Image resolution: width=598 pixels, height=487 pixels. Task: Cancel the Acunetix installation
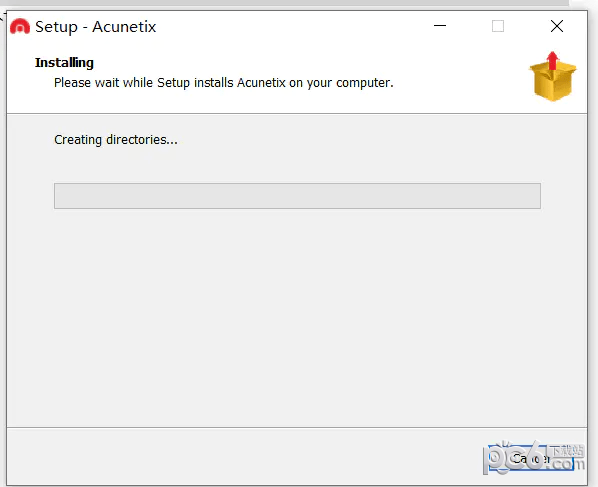[531, 458]
